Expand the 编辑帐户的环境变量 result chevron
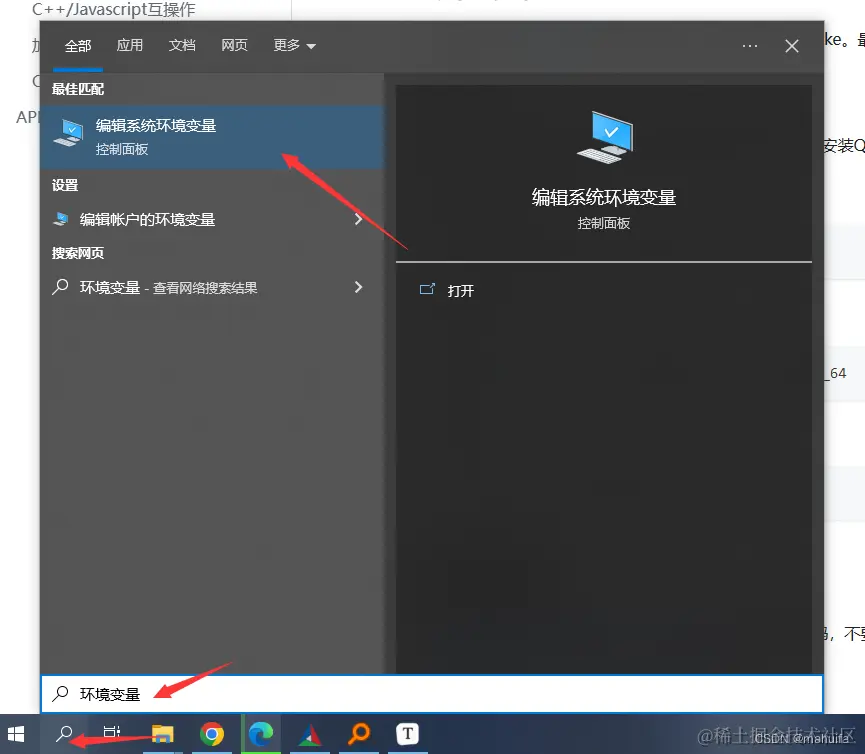This screenshot has height=754, width=865. coord(358,219)
